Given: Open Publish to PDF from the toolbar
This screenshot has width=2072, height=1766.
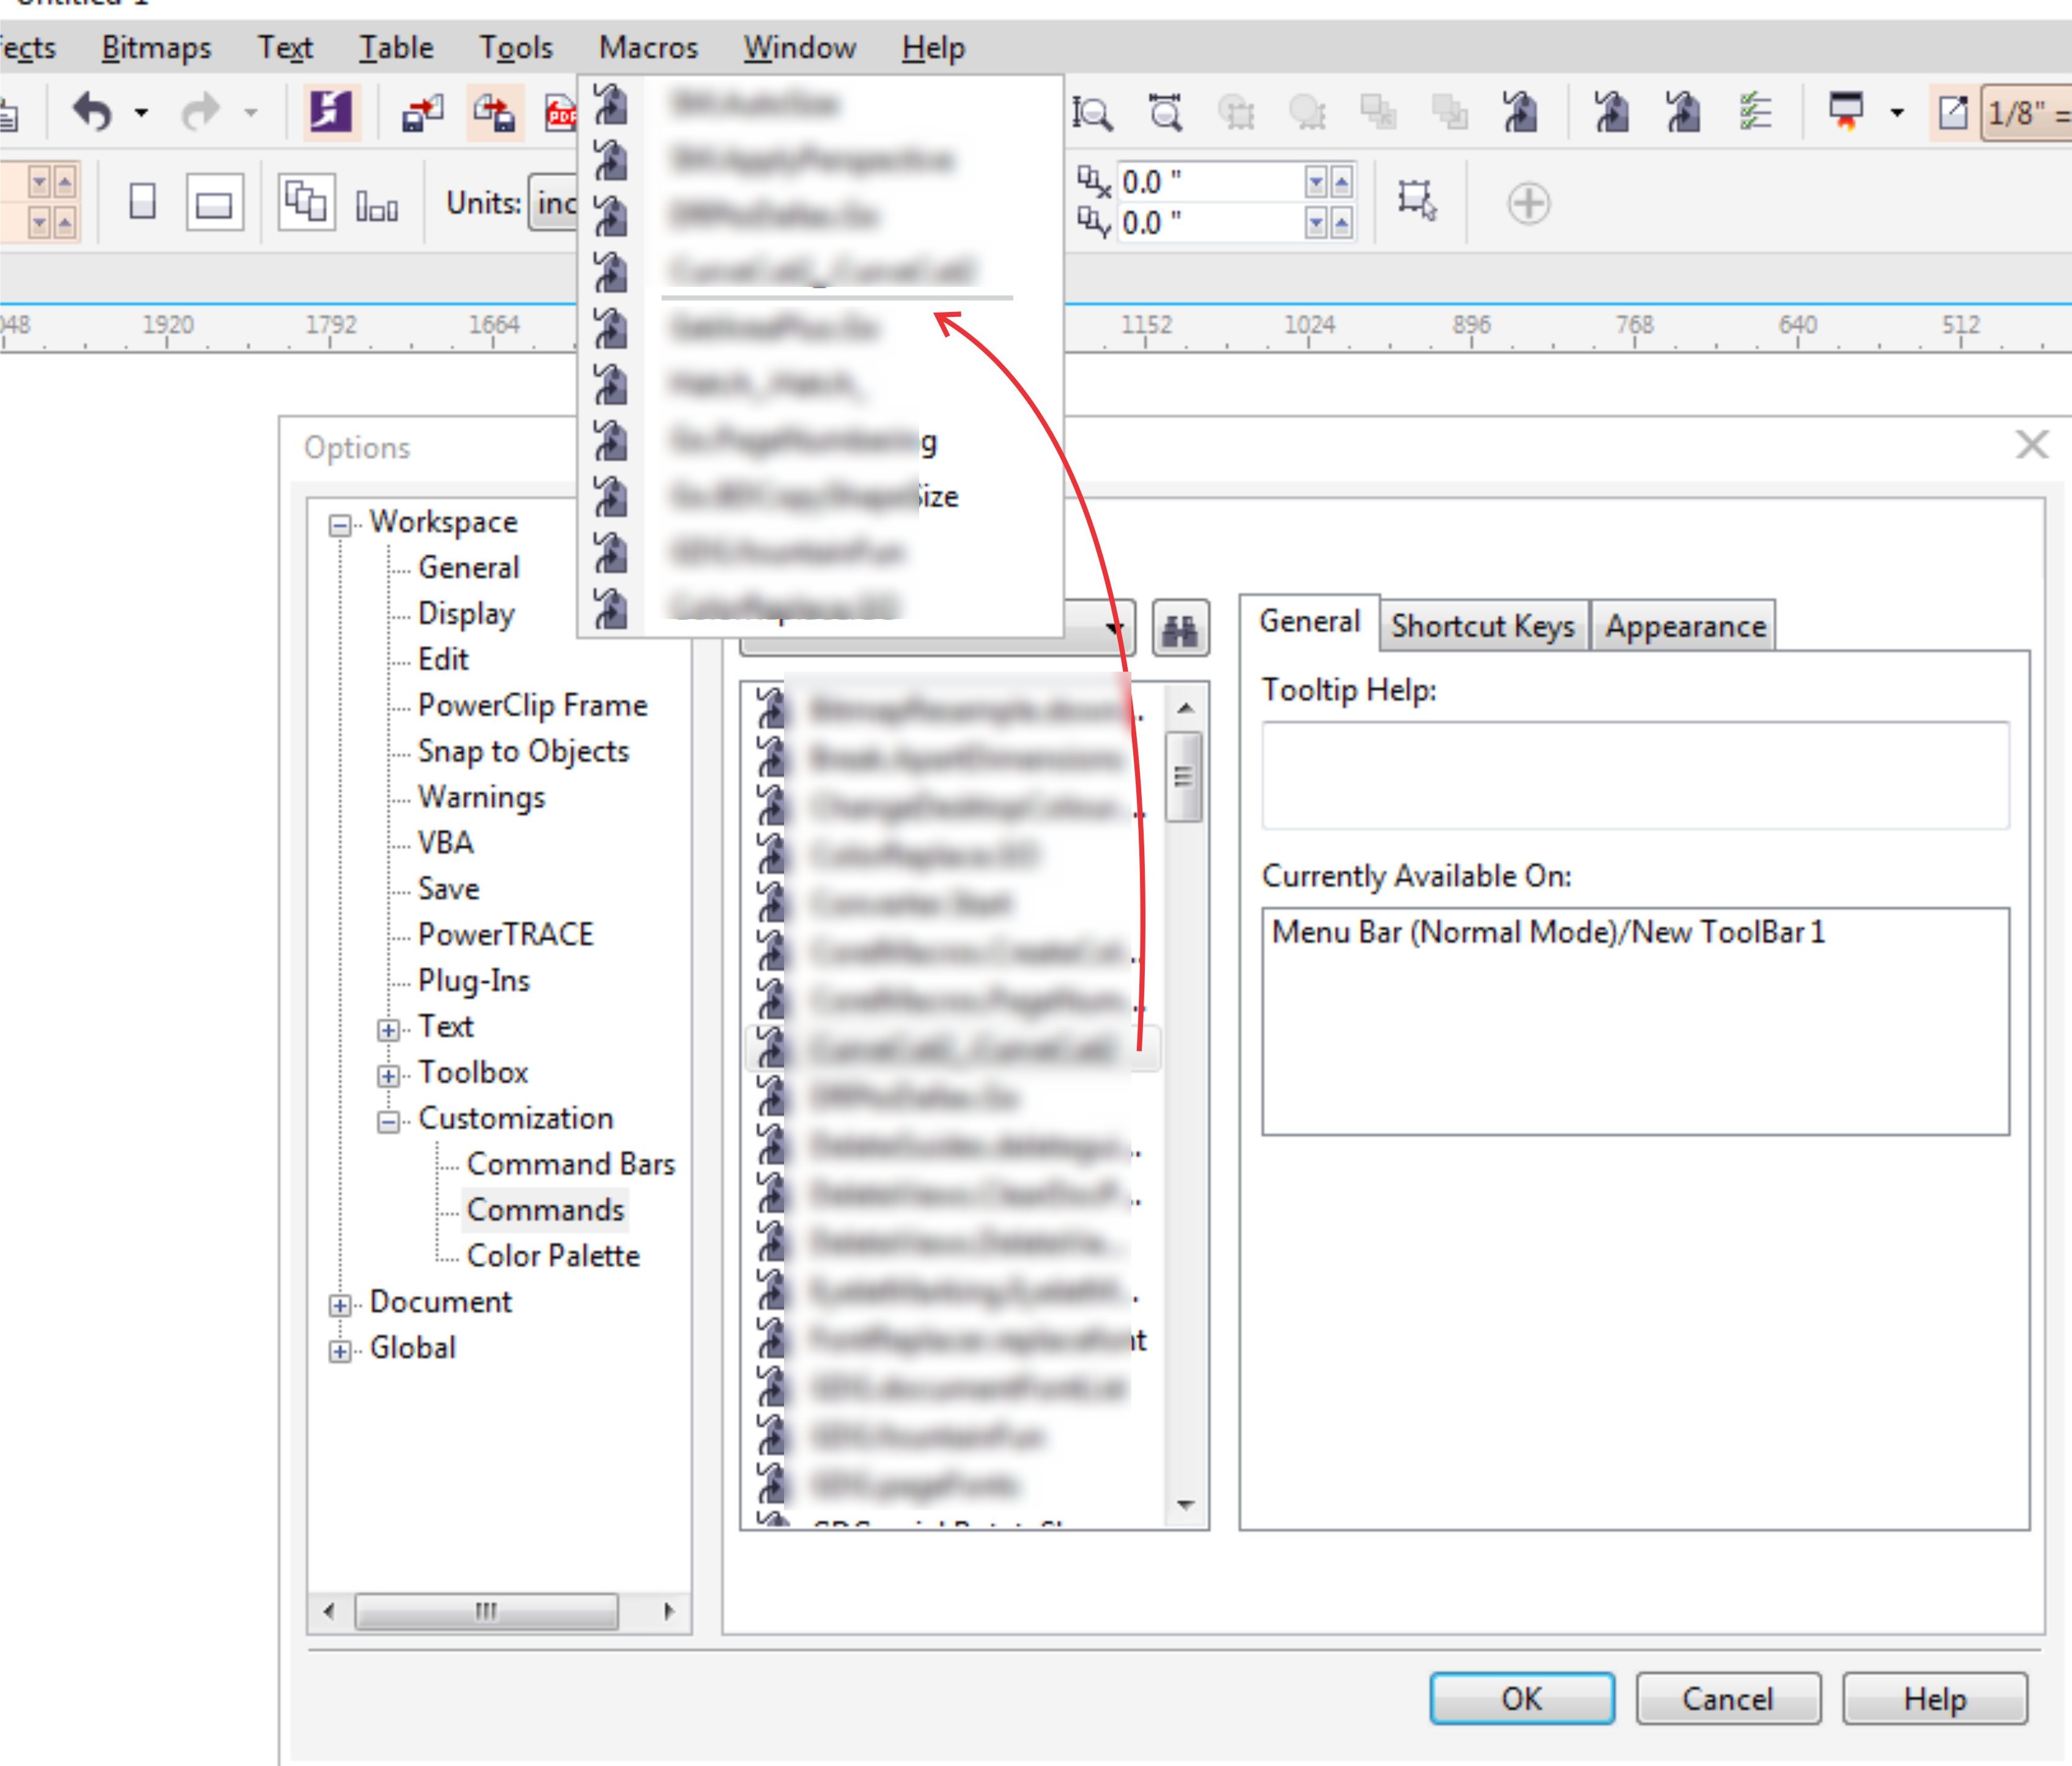Looking at the screenshot, I should click(x=562, y=113).
